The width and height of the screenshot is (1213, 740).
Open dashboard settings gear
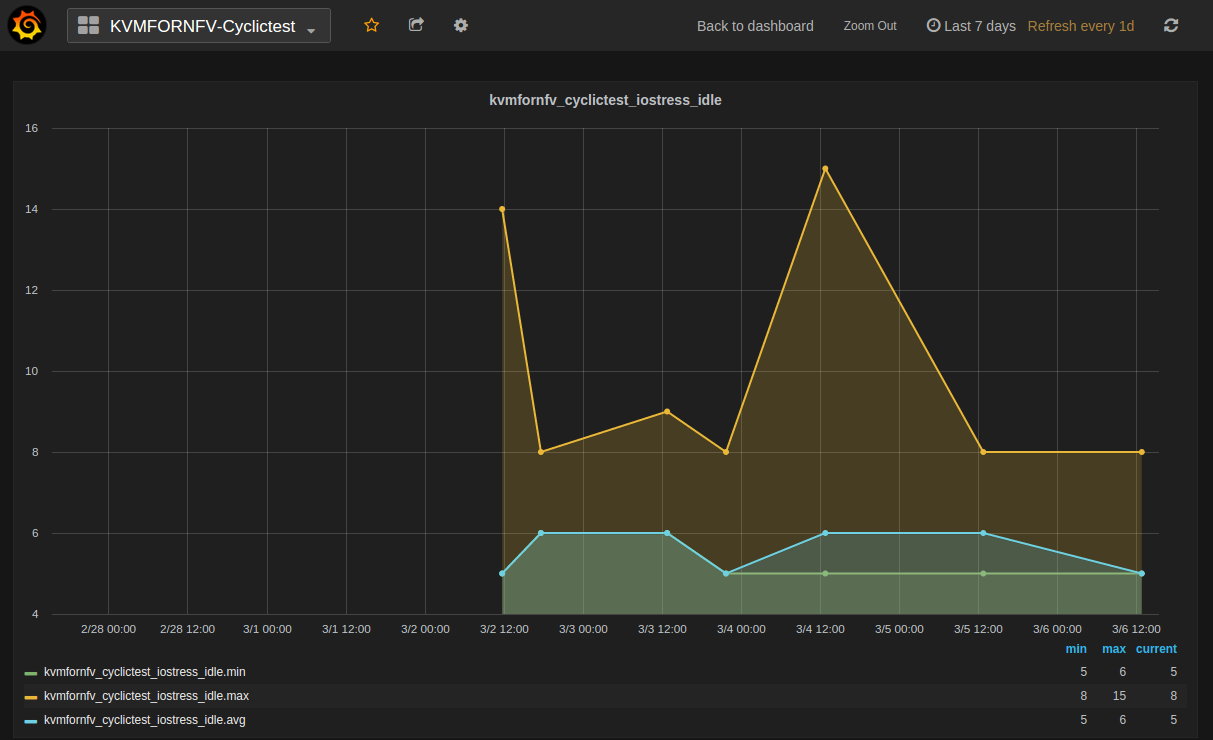pos(460,25)
